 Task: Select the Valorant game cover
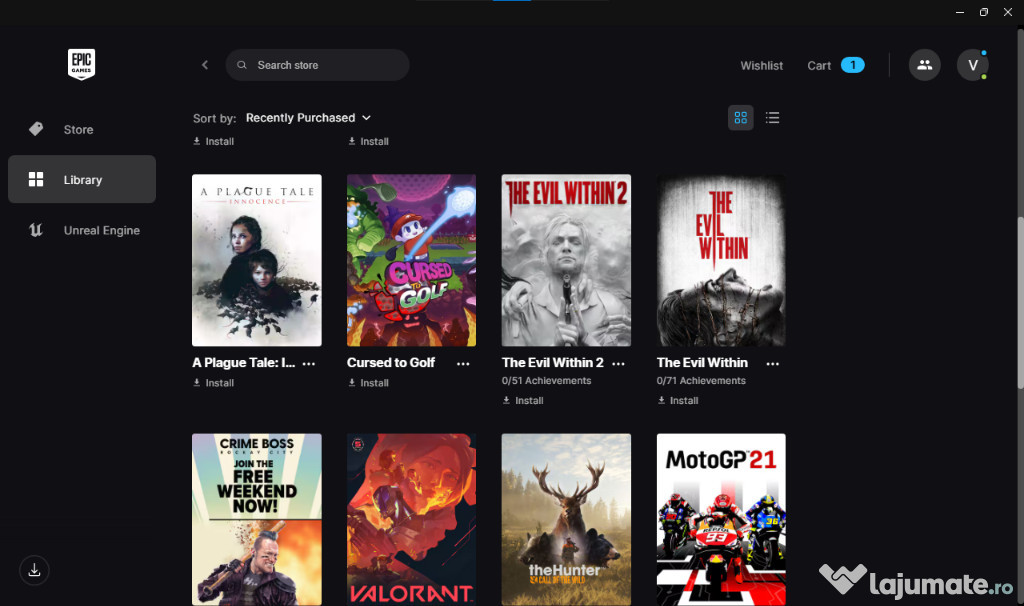point(411,520)
